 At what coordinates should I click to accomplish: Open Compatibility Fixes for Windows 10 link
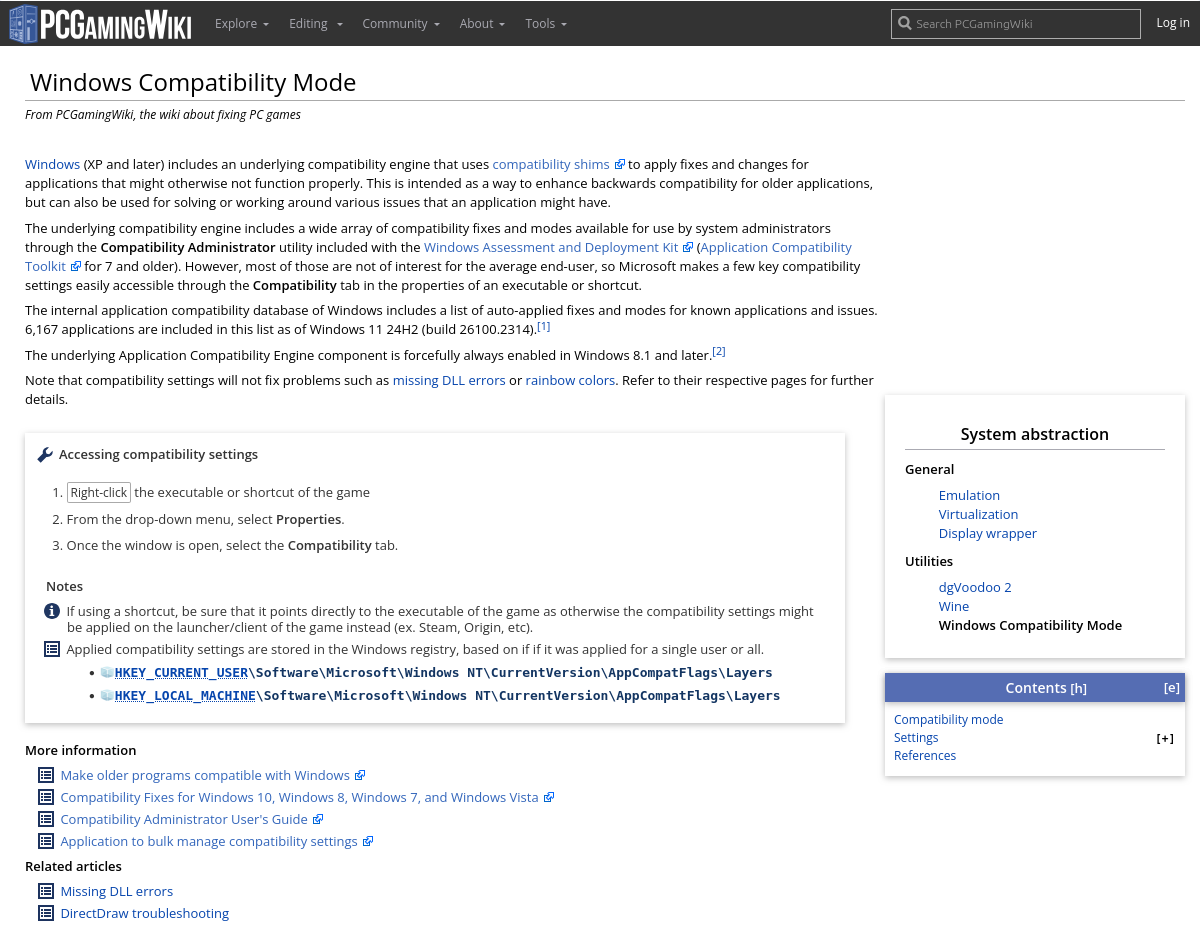pyautogui.click(x=300, y=797)
